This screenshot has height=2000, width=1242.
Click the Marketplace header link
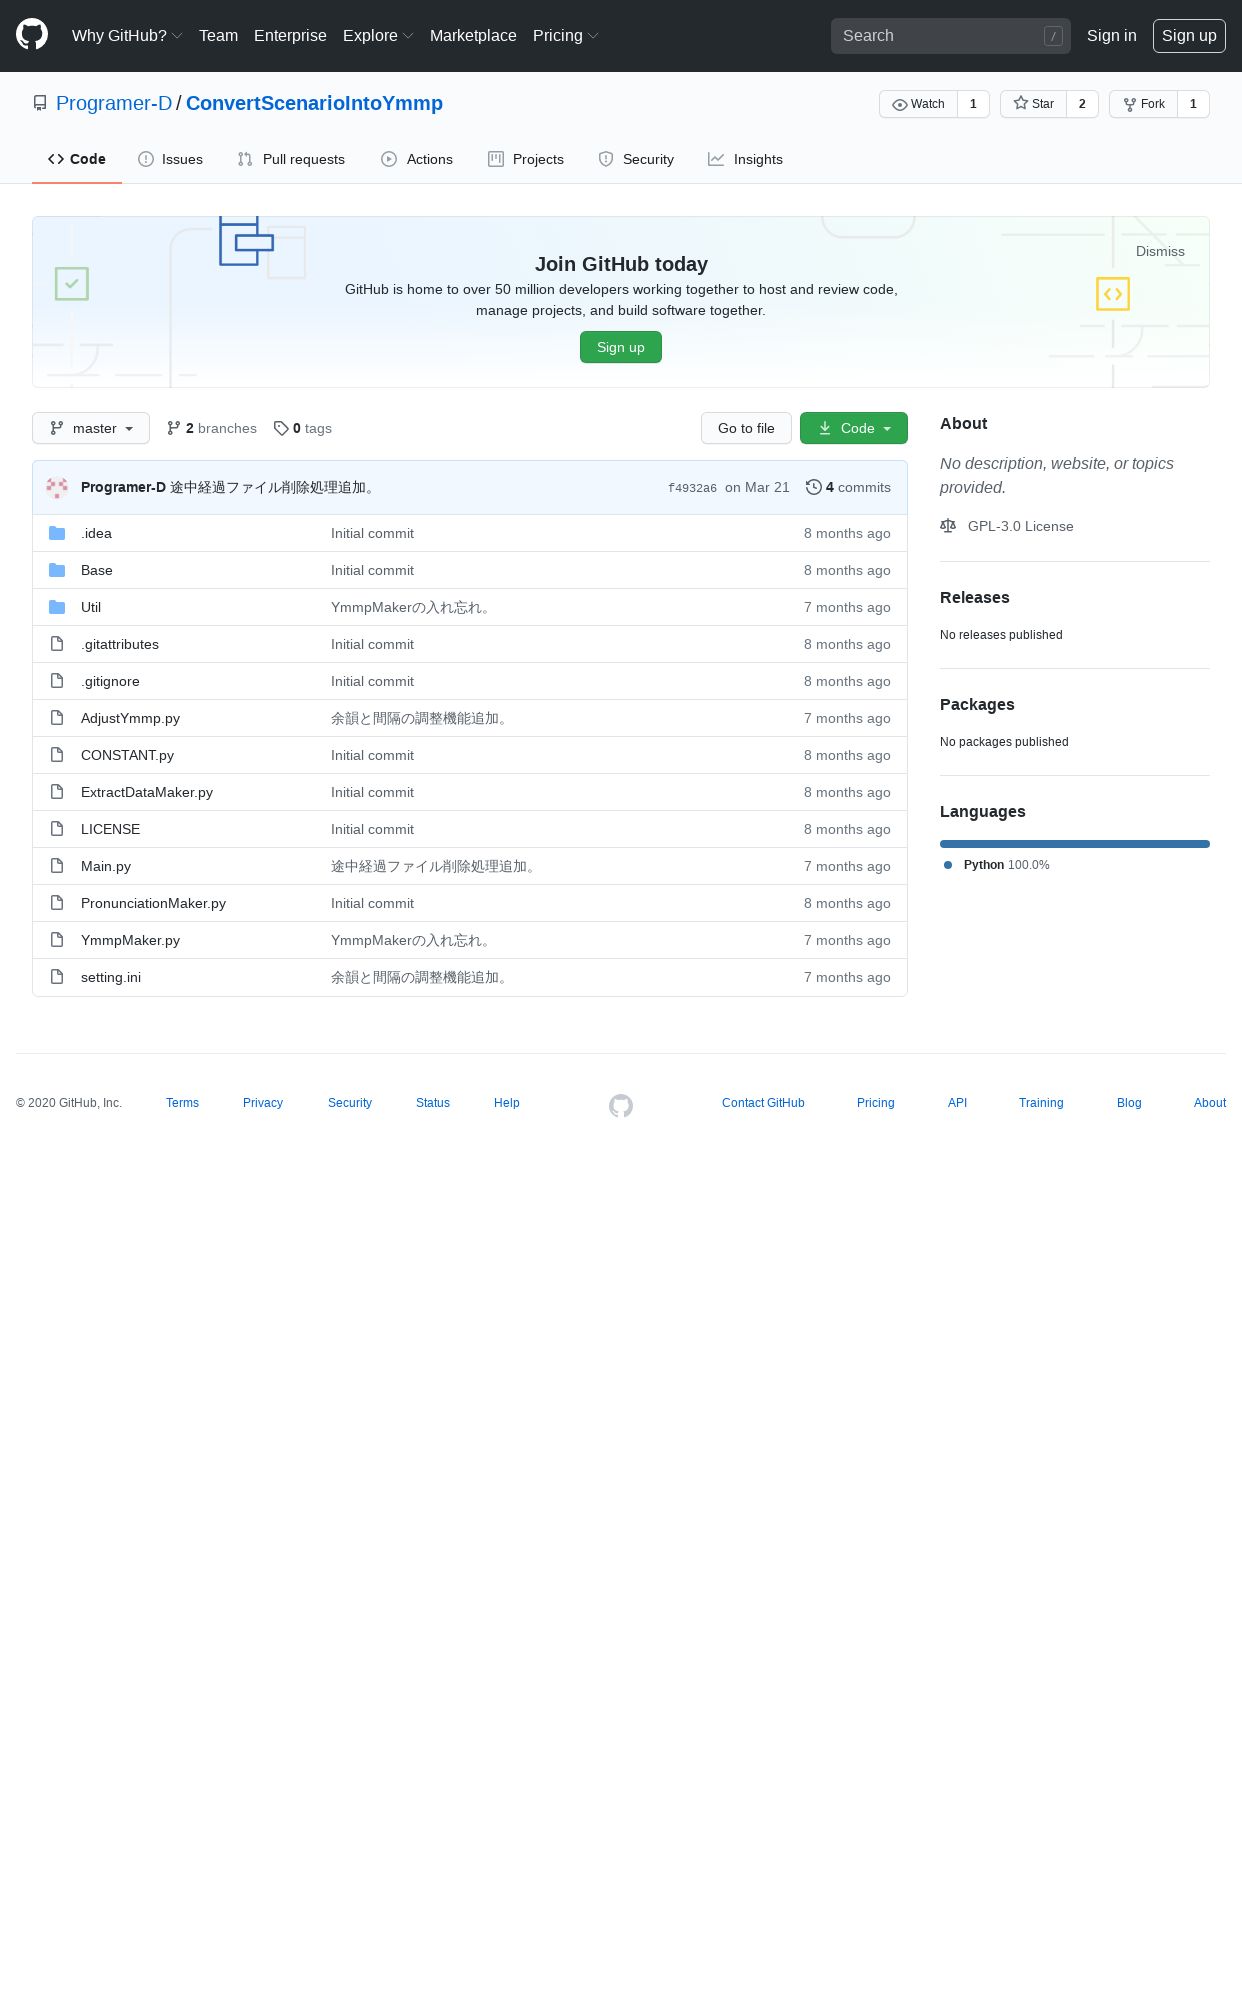pyautogui.click(x=473, y=36)
